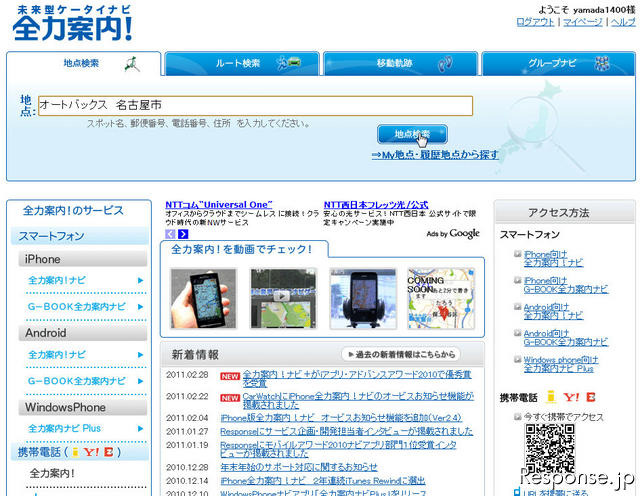Click the EZweb icon in left sidebar

109,452
